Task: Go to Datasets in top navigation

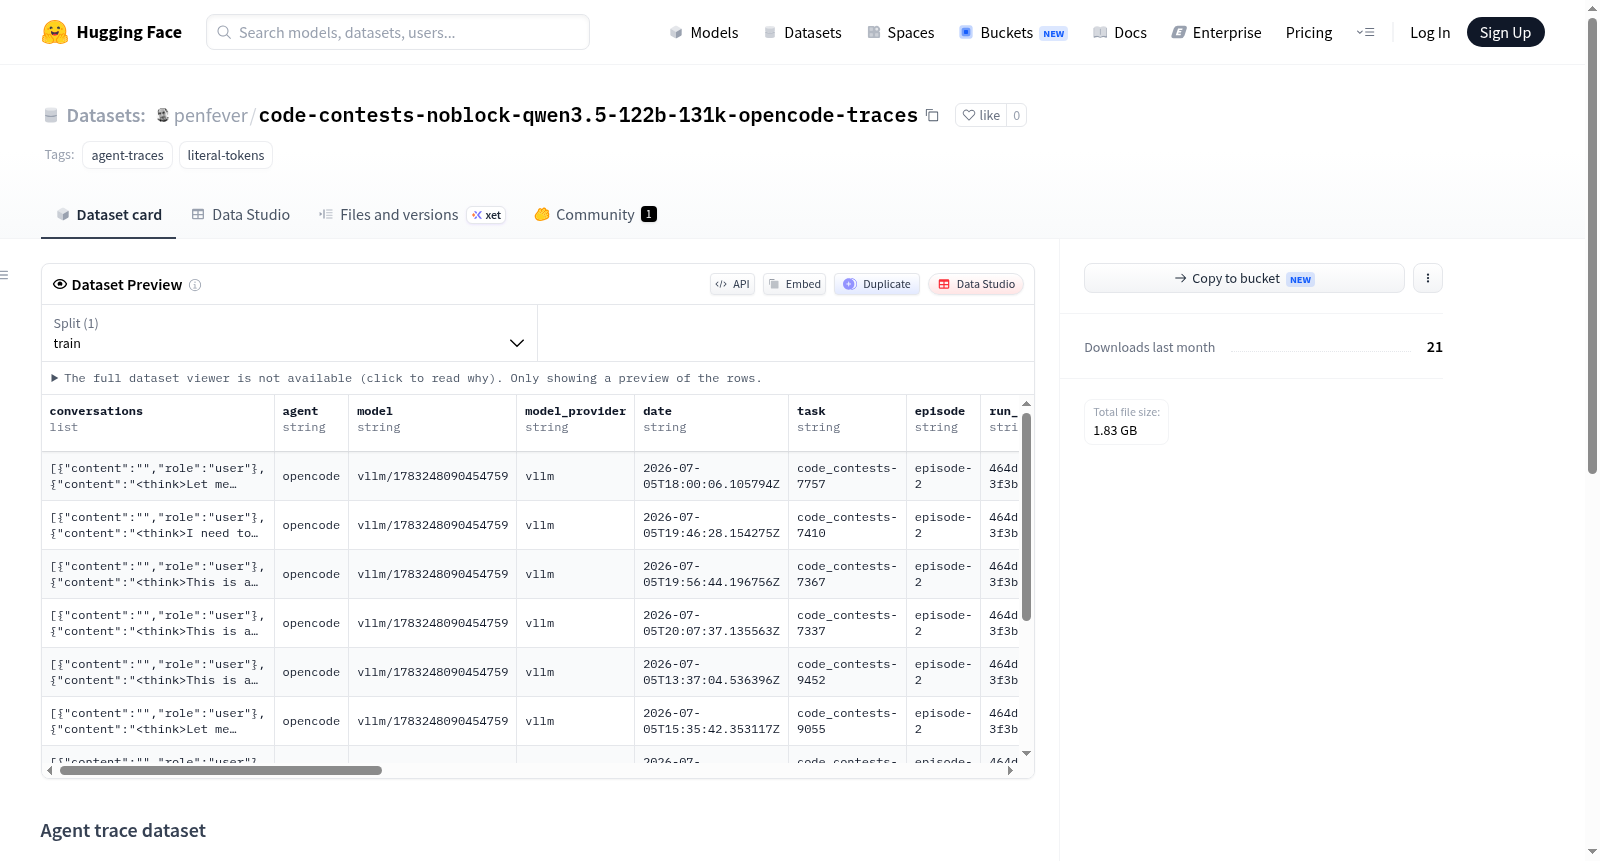Action: pyautogui.click(x=802, y=32)
